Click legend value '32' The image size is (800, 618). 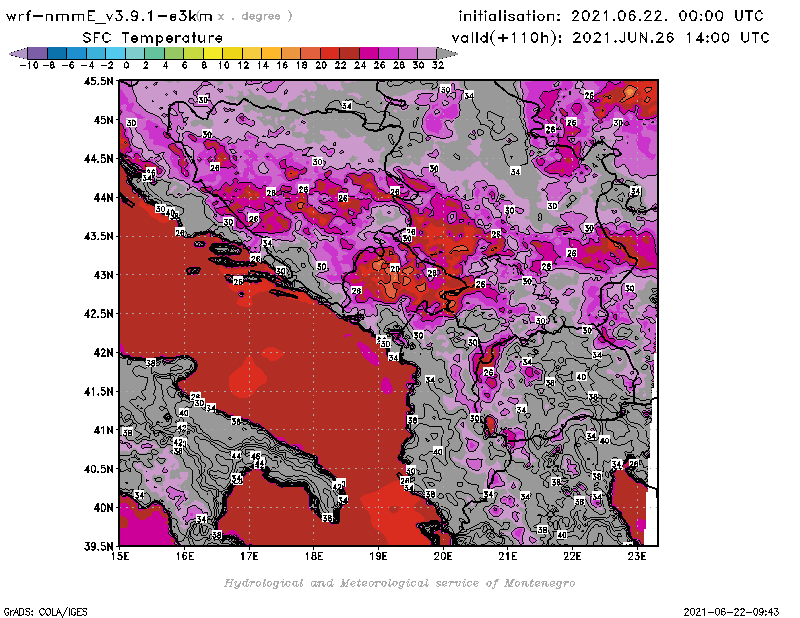coord(438,65)
